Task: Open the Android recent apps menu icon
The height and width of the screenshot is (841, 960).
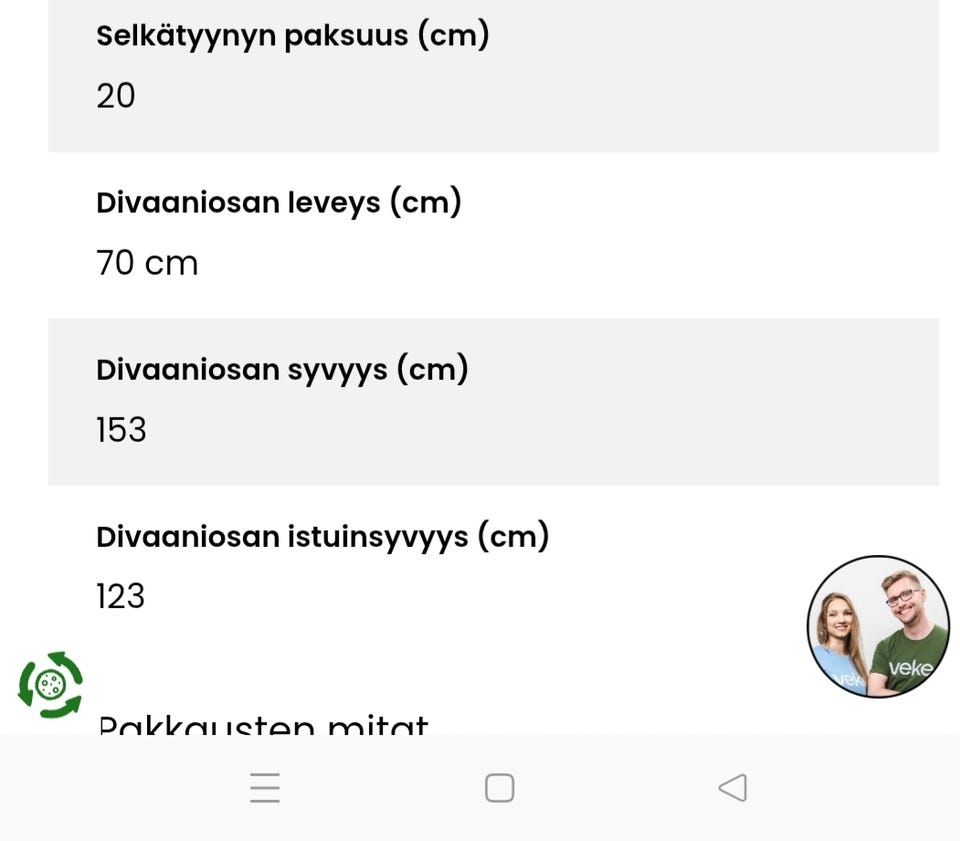Action: [x=265, y=788]
